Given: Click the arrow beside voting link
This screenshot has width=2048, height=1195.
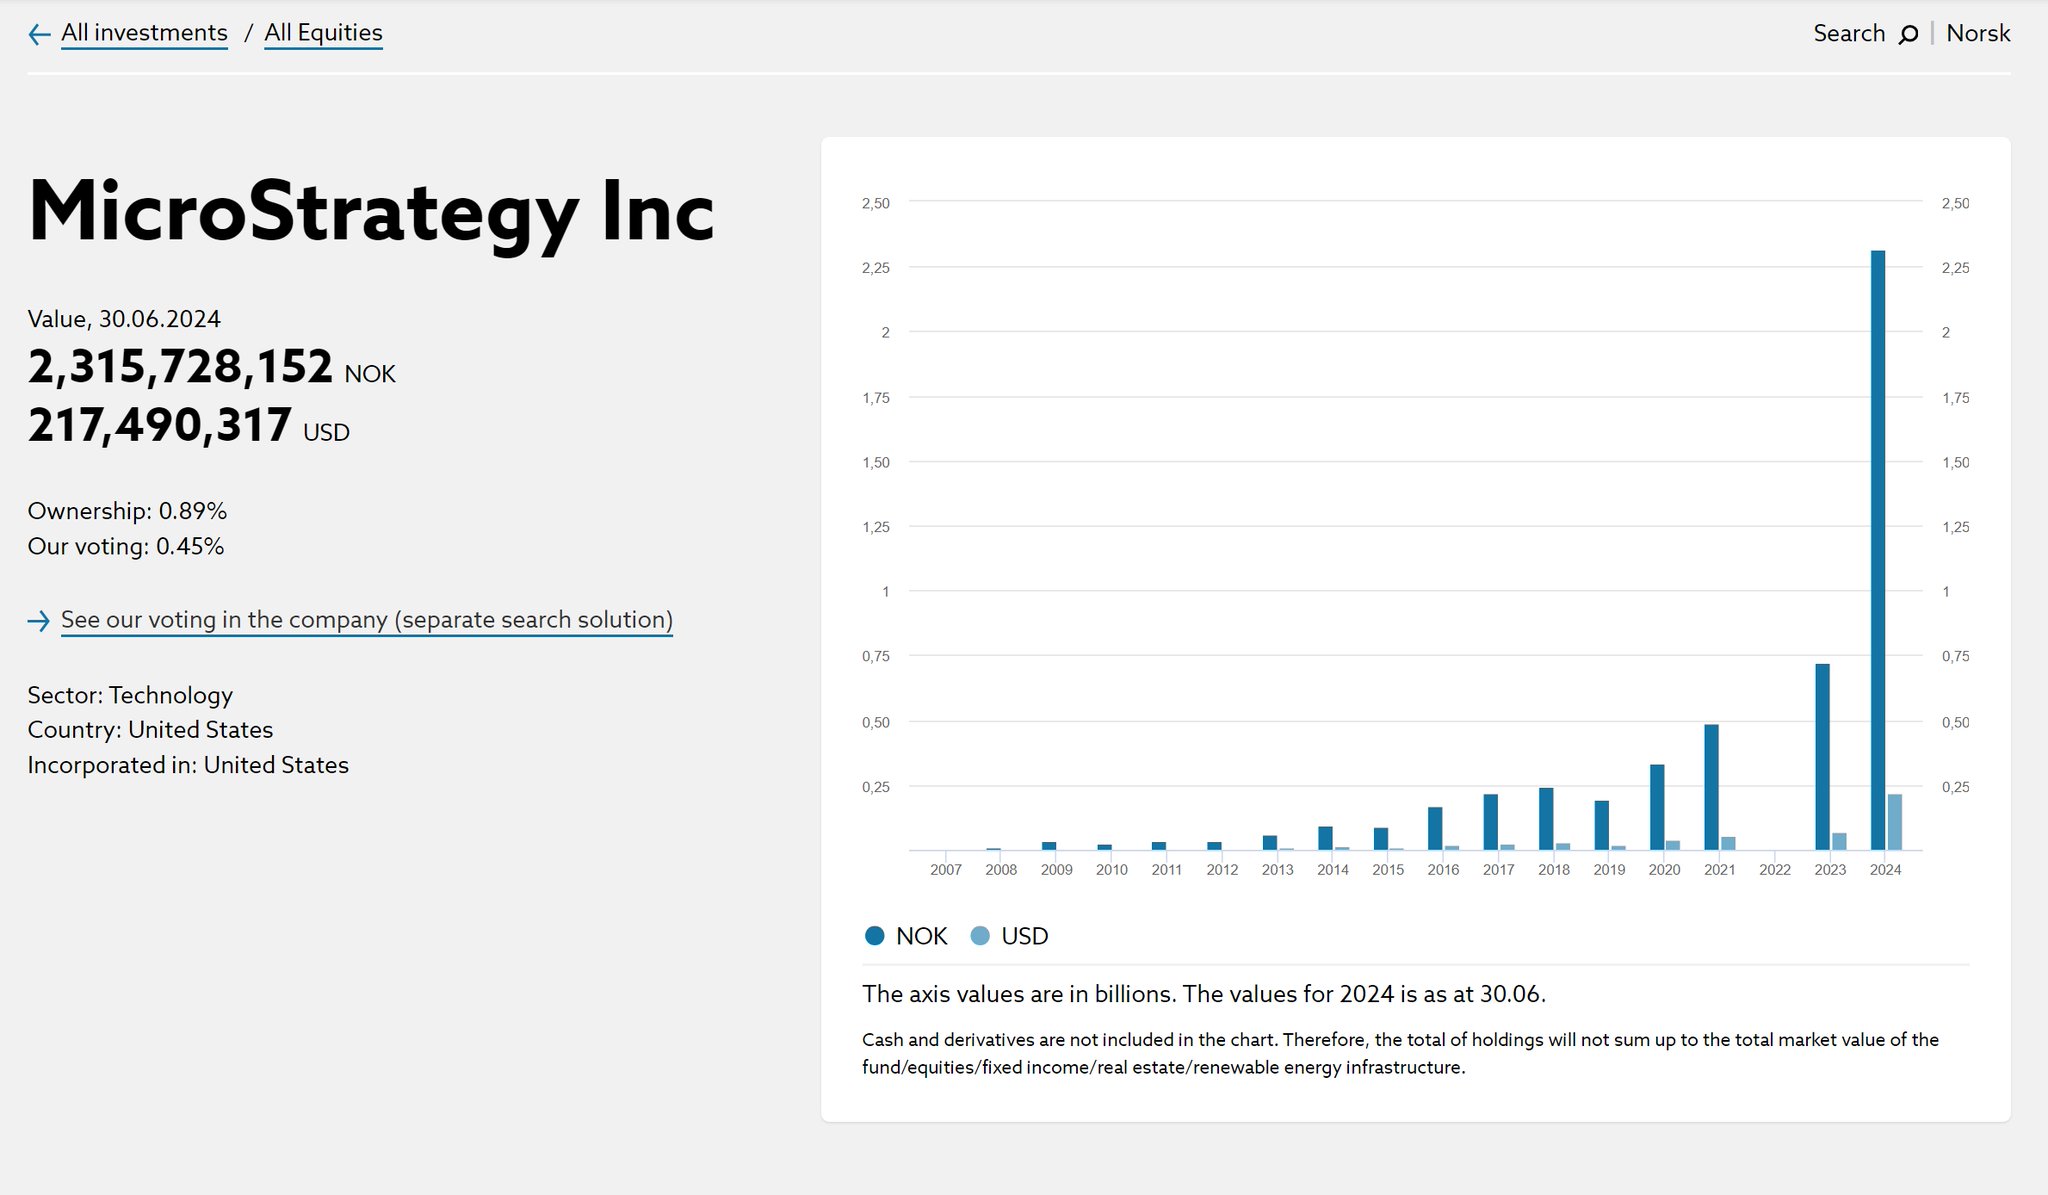Looking at the screenshot, I should point(39,622).
